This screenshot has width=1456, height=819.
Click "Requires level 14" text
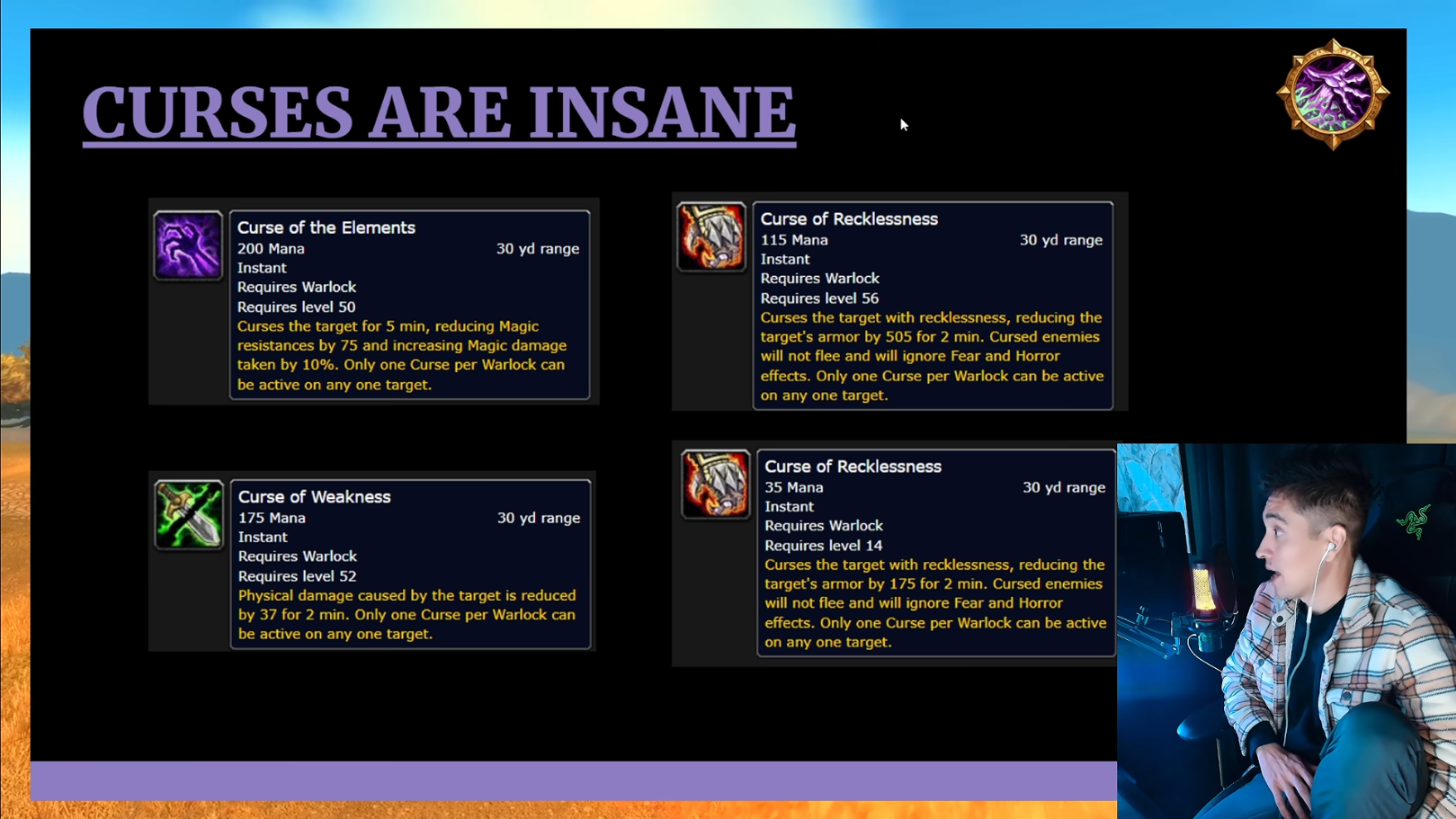click(x=824, y=545)
